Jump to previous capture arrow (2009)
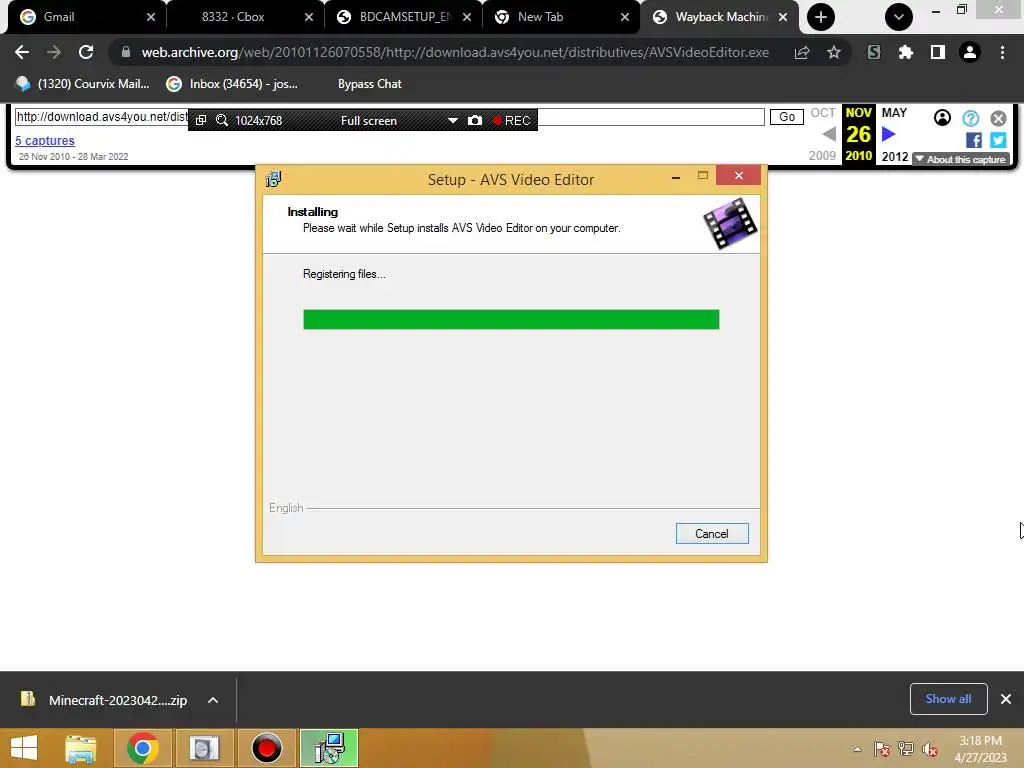Image resolution: width=1024 pixels, height=768 pixels. click(829, 135)
